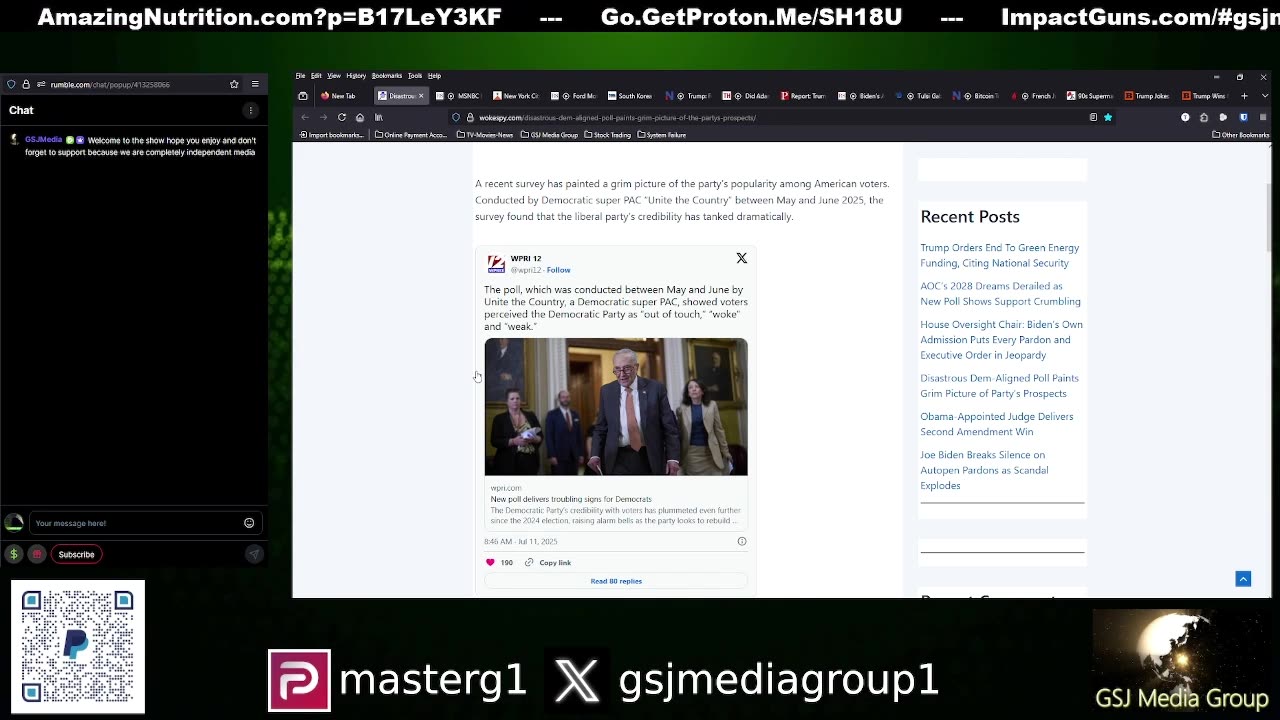Send the chat message with arrow icon
Image resolution: width=1280 pixels, height=720 pixels.
(253, 554)
